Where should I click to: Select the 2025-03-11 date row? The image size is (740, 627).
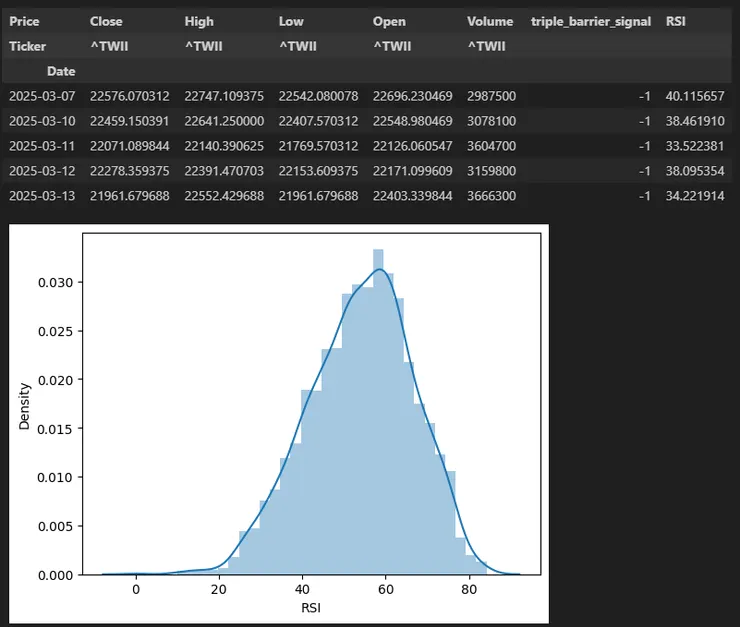coord(42,146)
